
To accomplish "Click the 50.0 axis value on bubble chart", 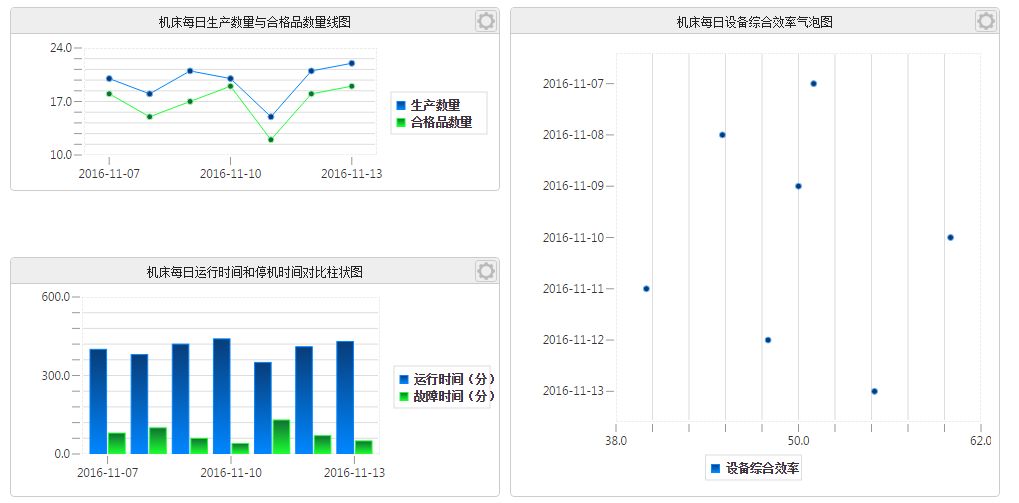I will (798, 441).
